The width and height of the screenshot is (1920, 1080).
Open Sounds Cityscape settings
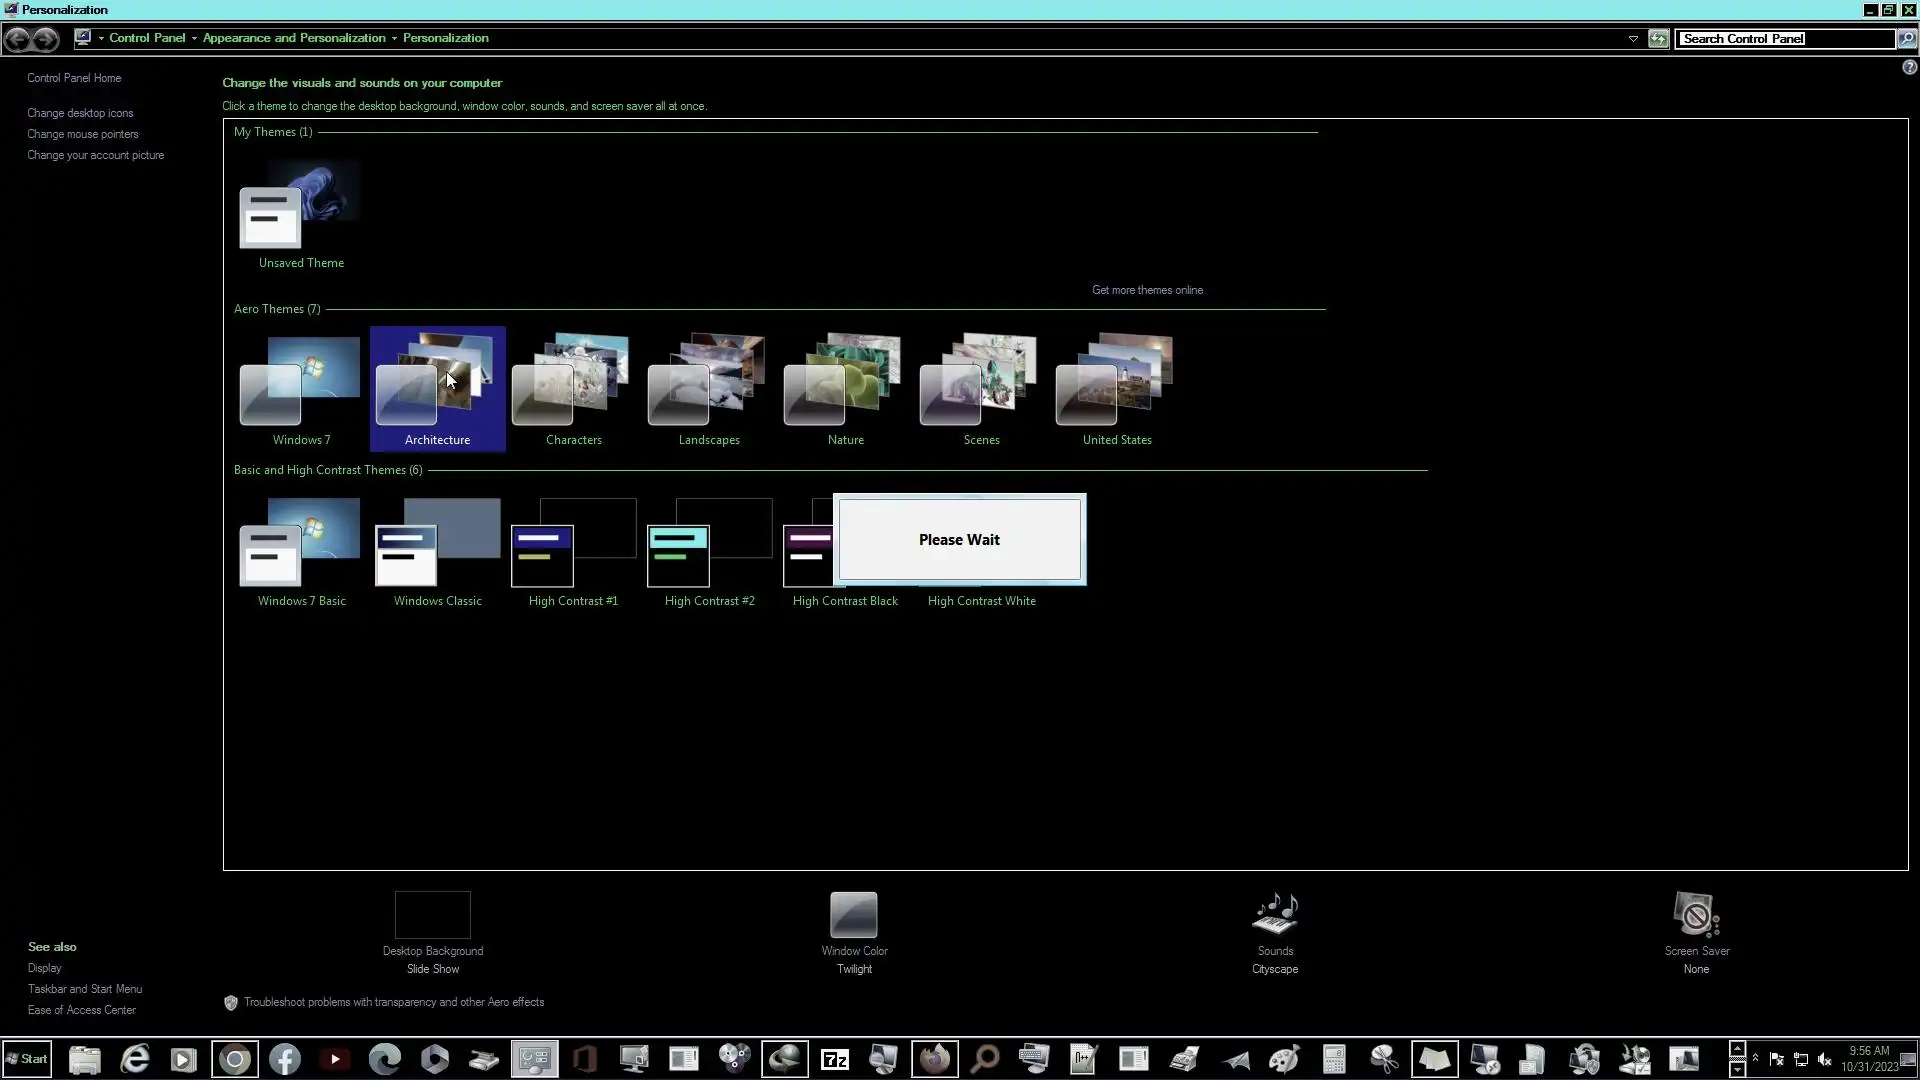pyautogui.click(x=1274, y=915)
